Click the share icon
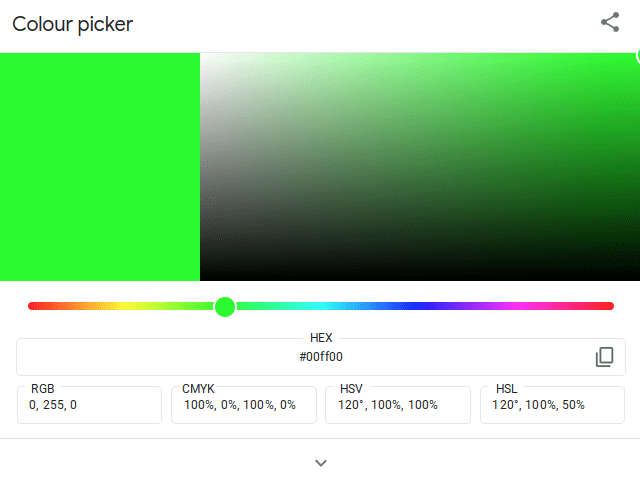Screen dimensions: 640x482 tap(610, 22)
